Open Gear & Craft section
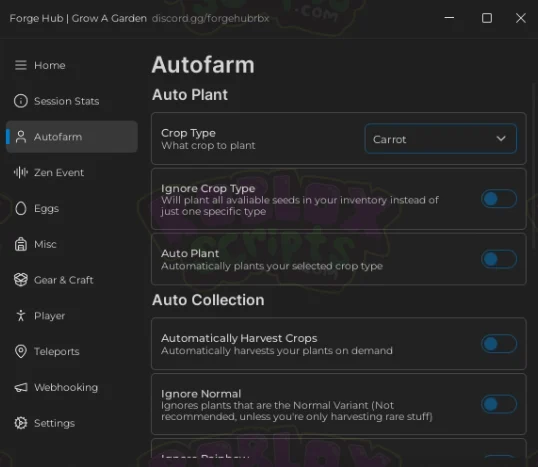This screenshot has width=538, height=467. coord(72,280)
